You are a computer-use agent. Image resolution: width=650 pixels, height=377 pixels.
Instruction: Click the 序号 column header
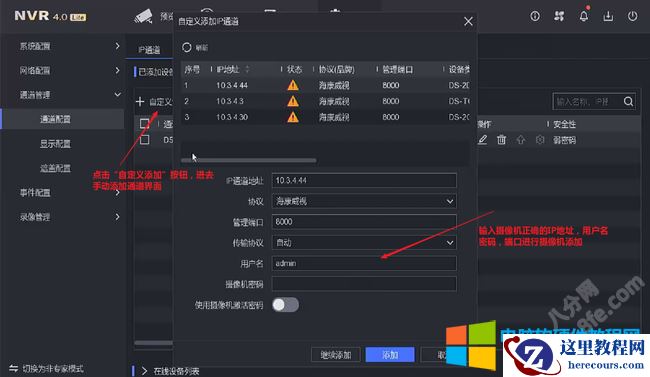(192, 69)
